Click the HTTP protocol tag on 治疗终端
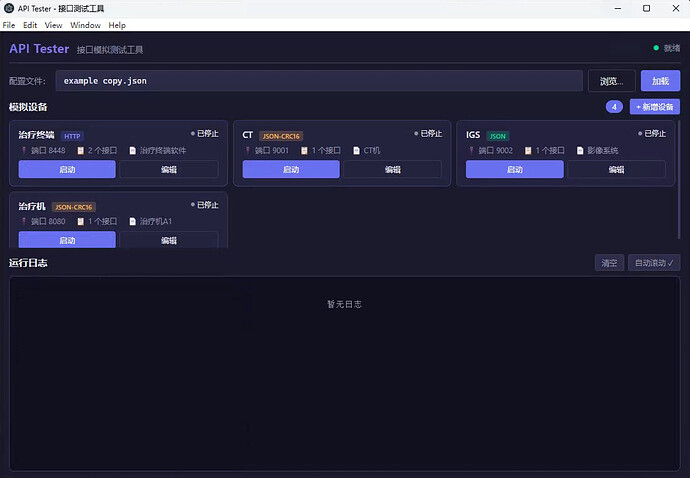This screenshot has width=690, height=478. pyautogui.click(x=72, y=136)
